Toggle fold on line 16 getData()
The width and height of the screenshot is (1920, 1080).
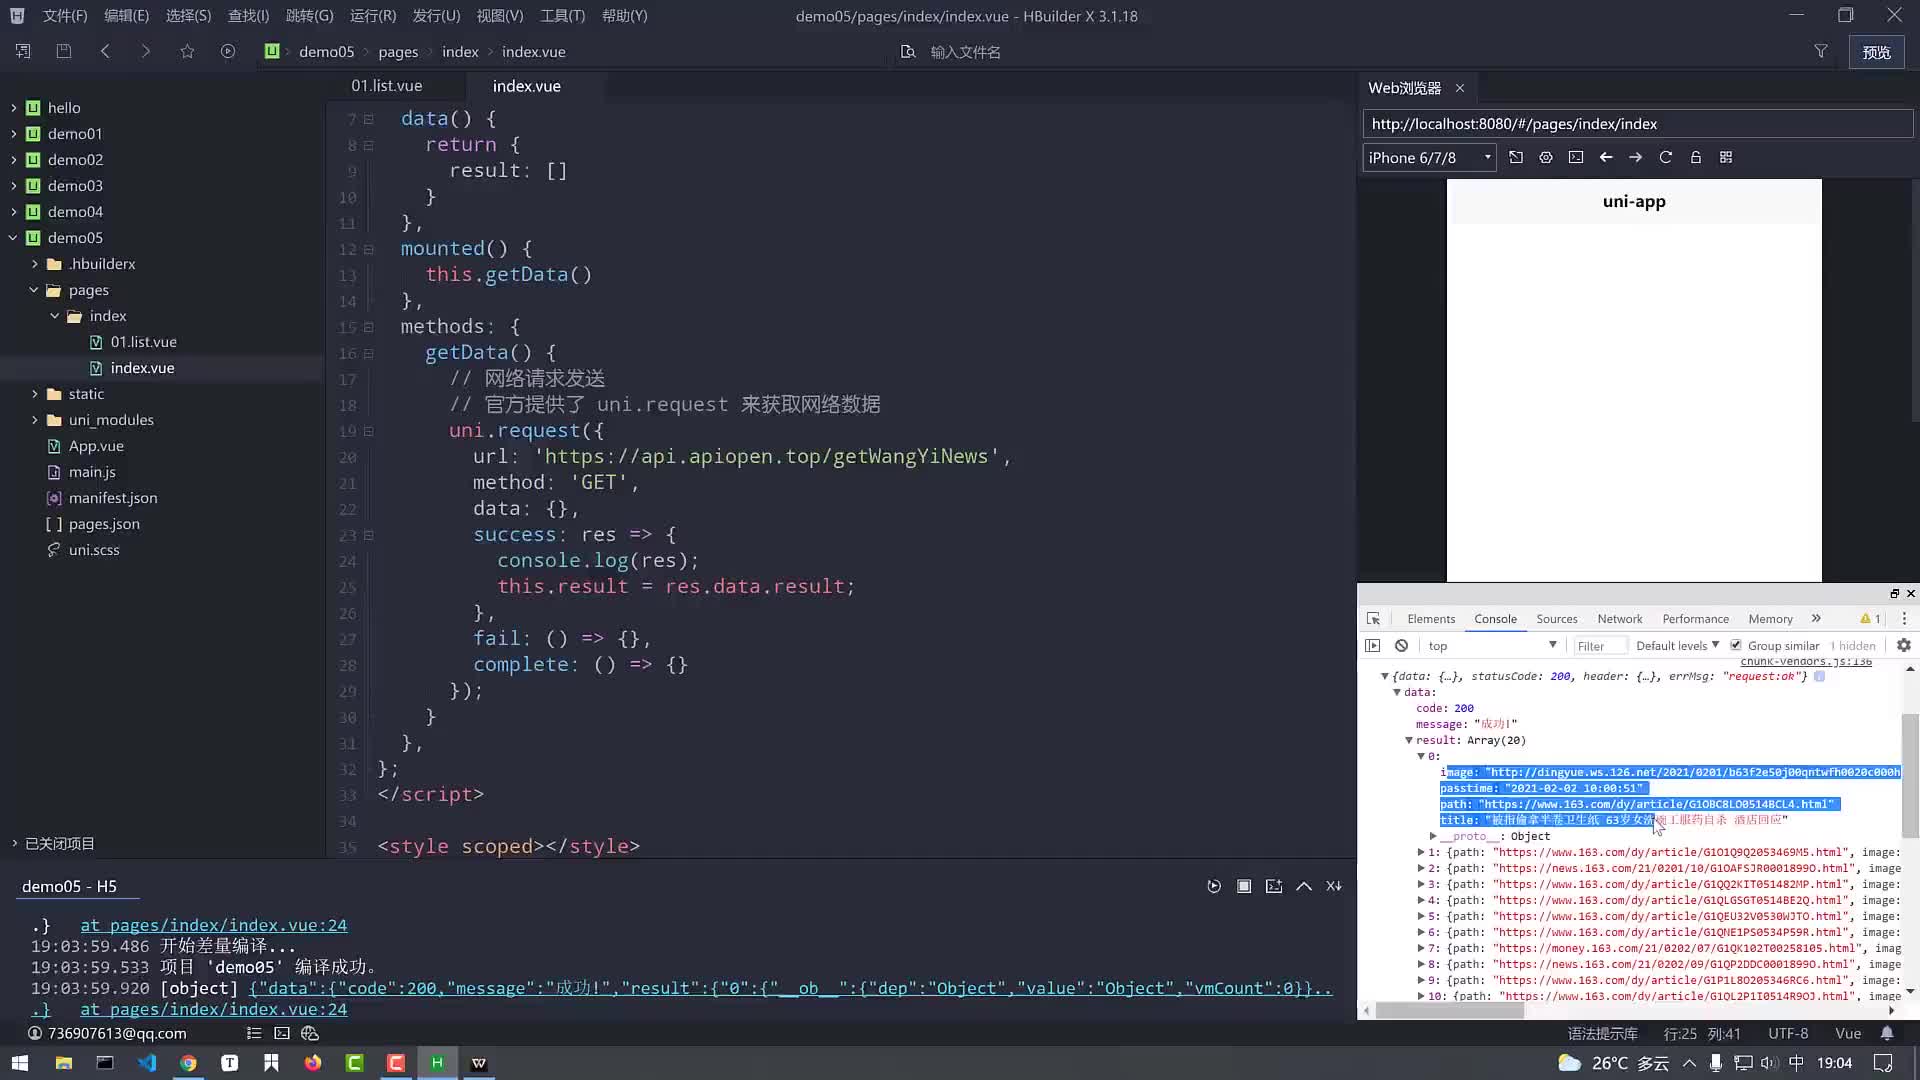pyautogui.click(x=369, y=353)
